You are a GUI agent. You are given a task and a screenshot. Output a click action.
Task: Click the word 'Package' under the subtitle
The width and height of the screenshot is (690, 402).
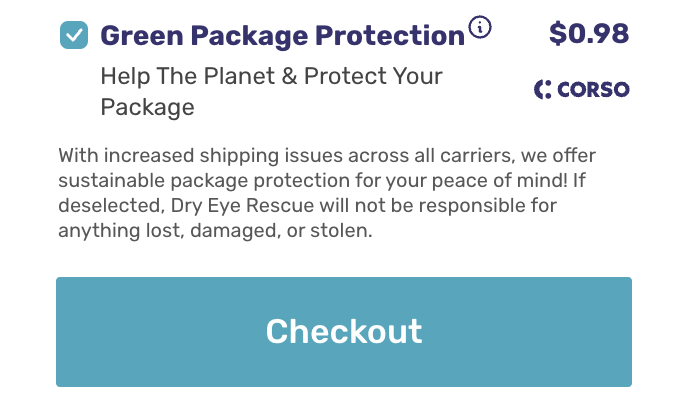(147, 107)
